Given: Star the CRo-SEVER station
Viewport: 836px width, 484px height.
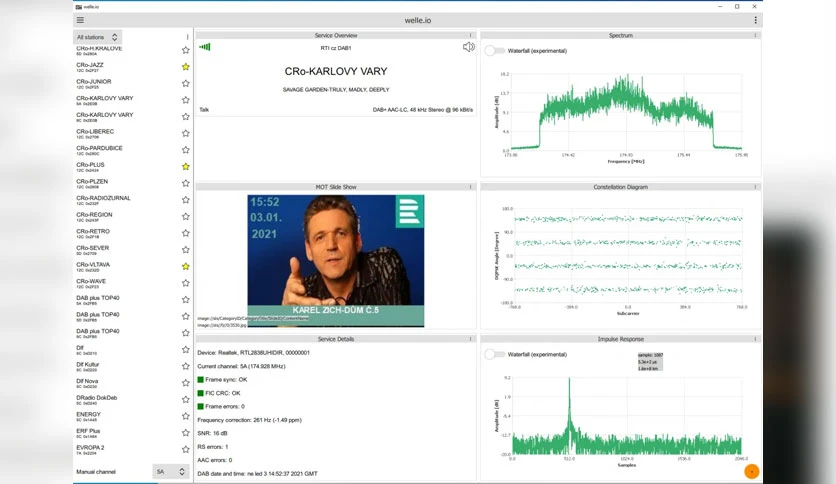Looking at the screenshot, I should [186, 249].
